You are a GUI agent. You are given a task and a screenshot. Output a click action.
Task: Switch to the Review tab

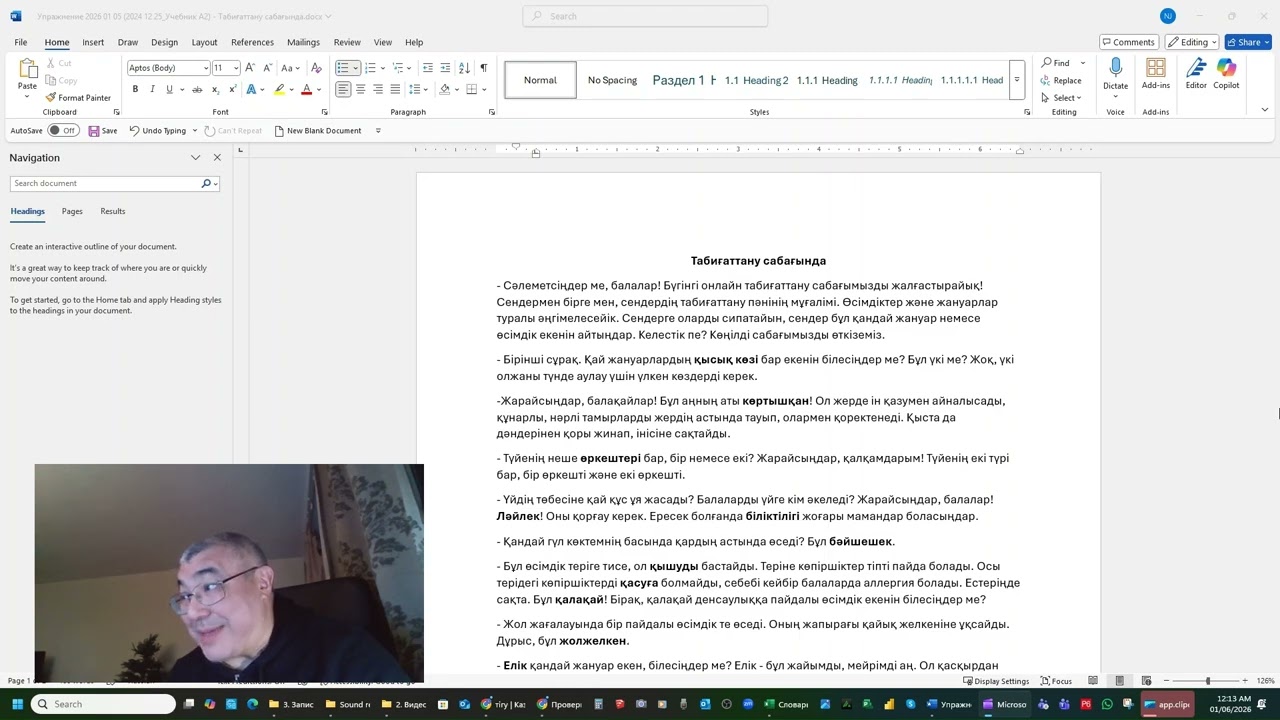[x=347, y=42]
